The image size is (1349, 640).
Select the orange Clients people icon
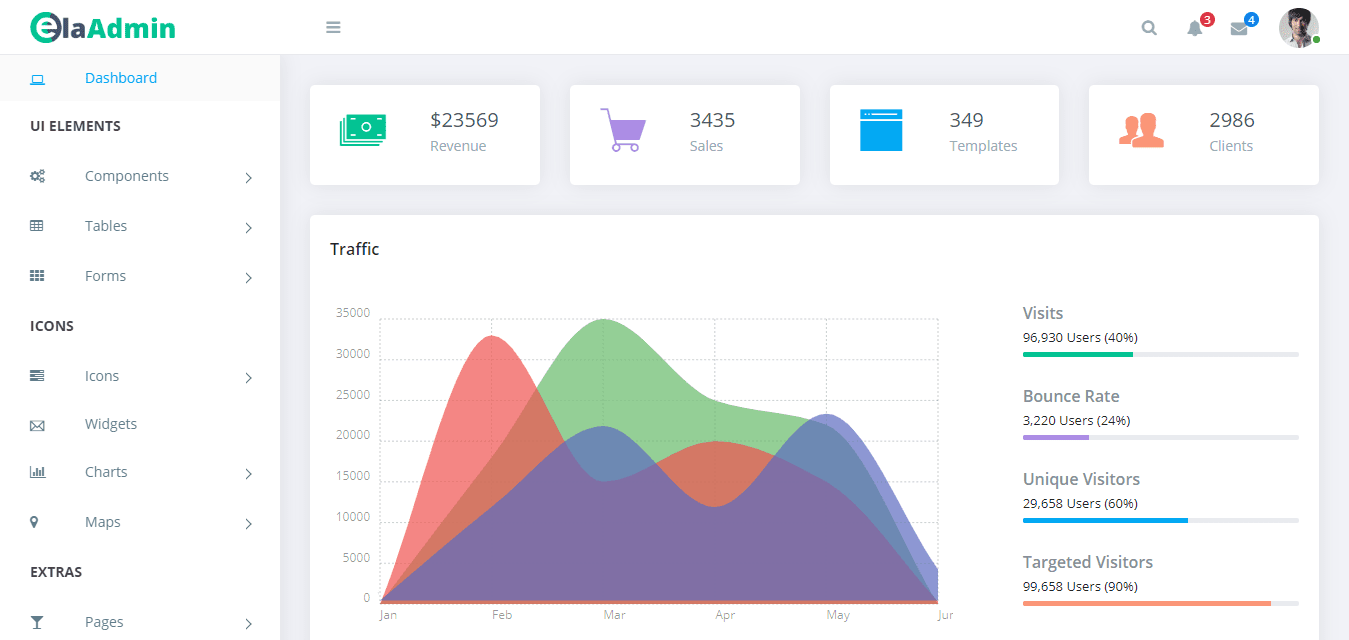(1141, 129)
